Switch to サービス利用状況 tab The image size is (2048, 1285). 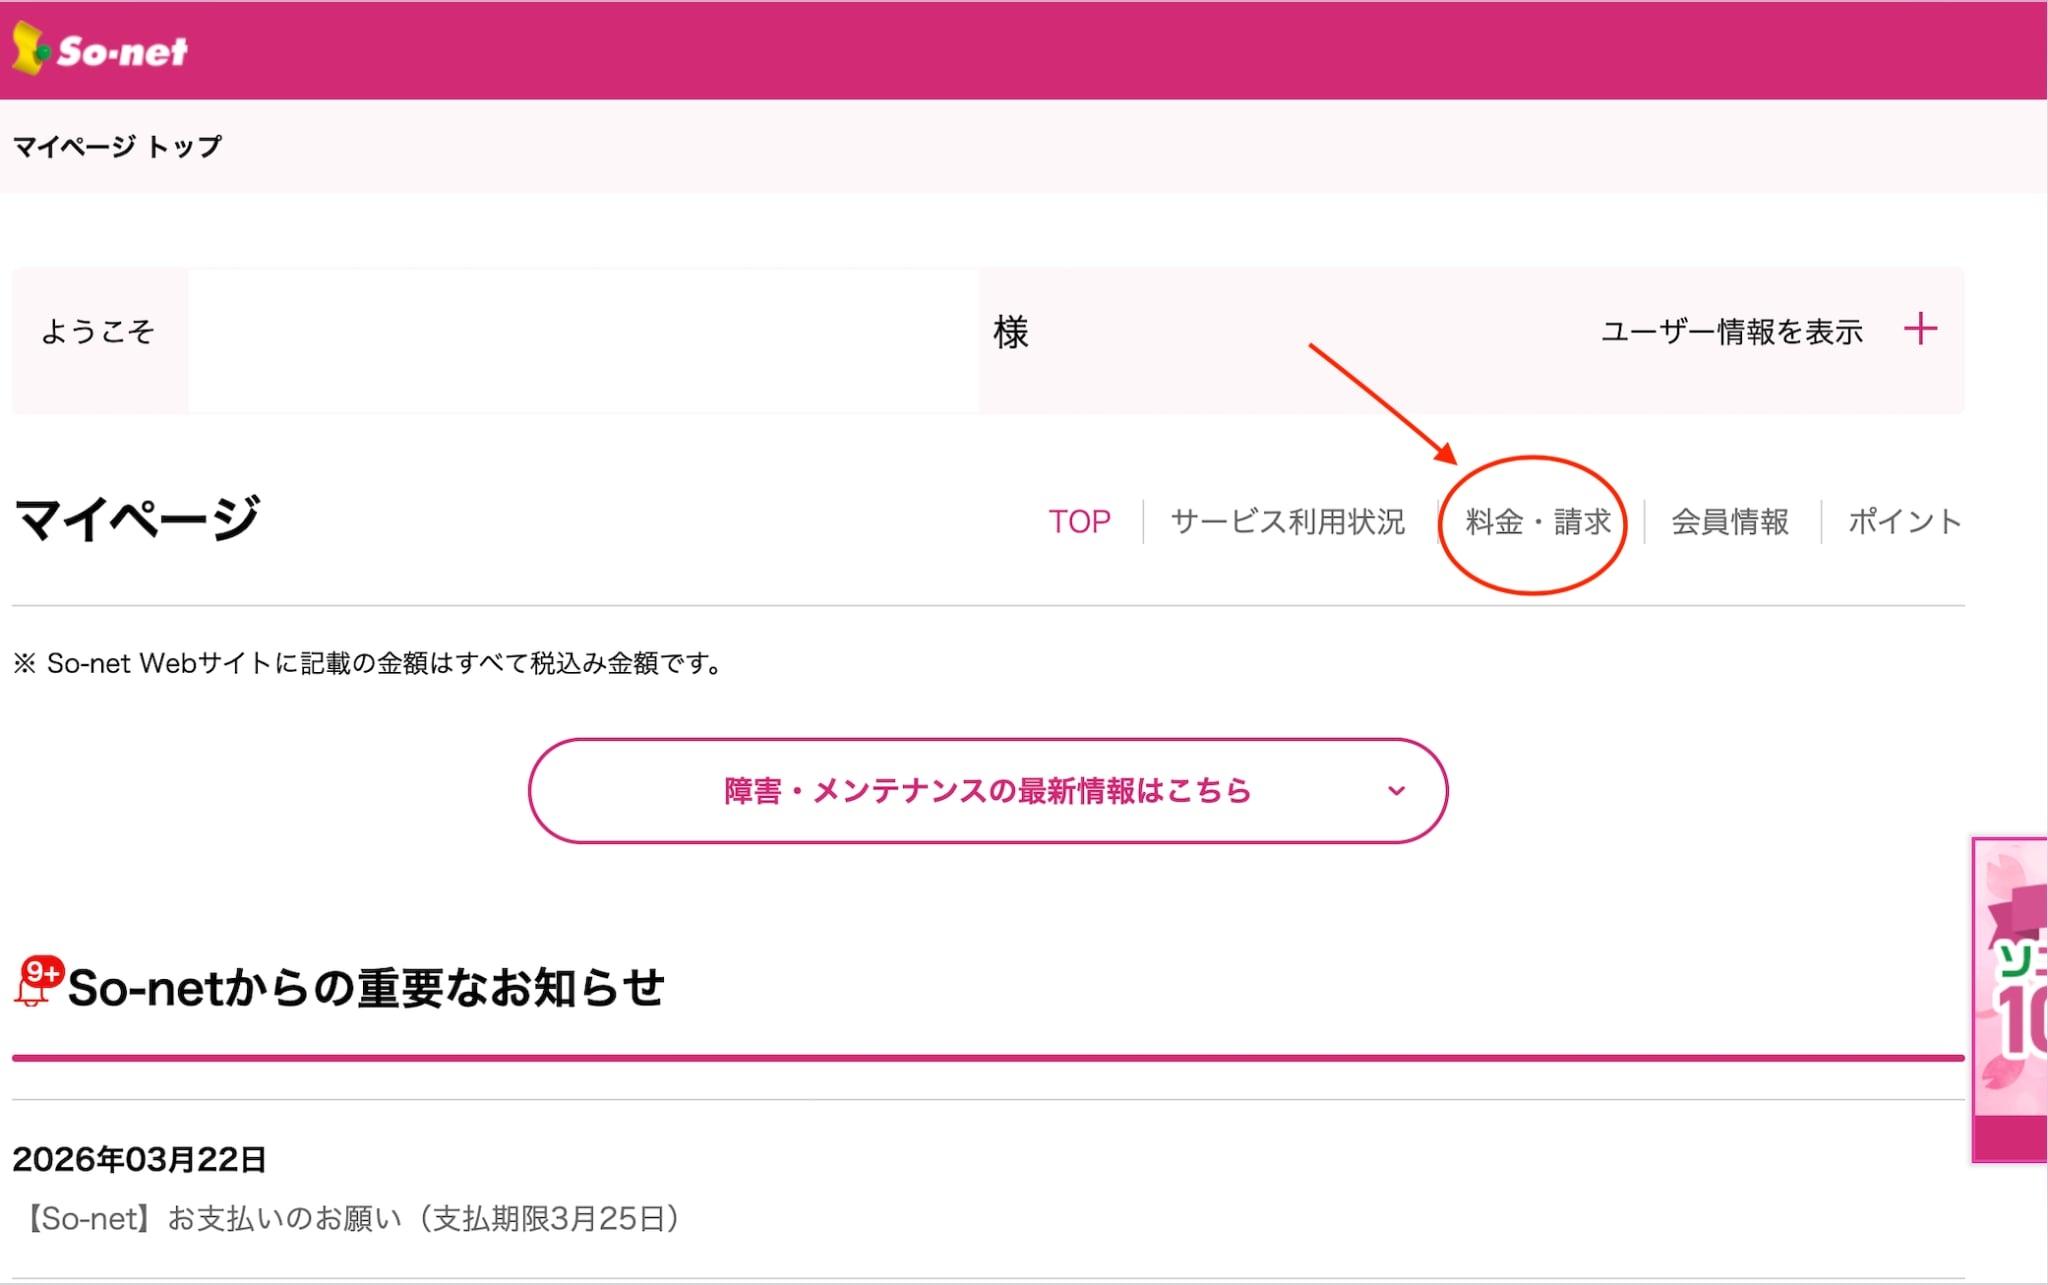(1287, 521)
